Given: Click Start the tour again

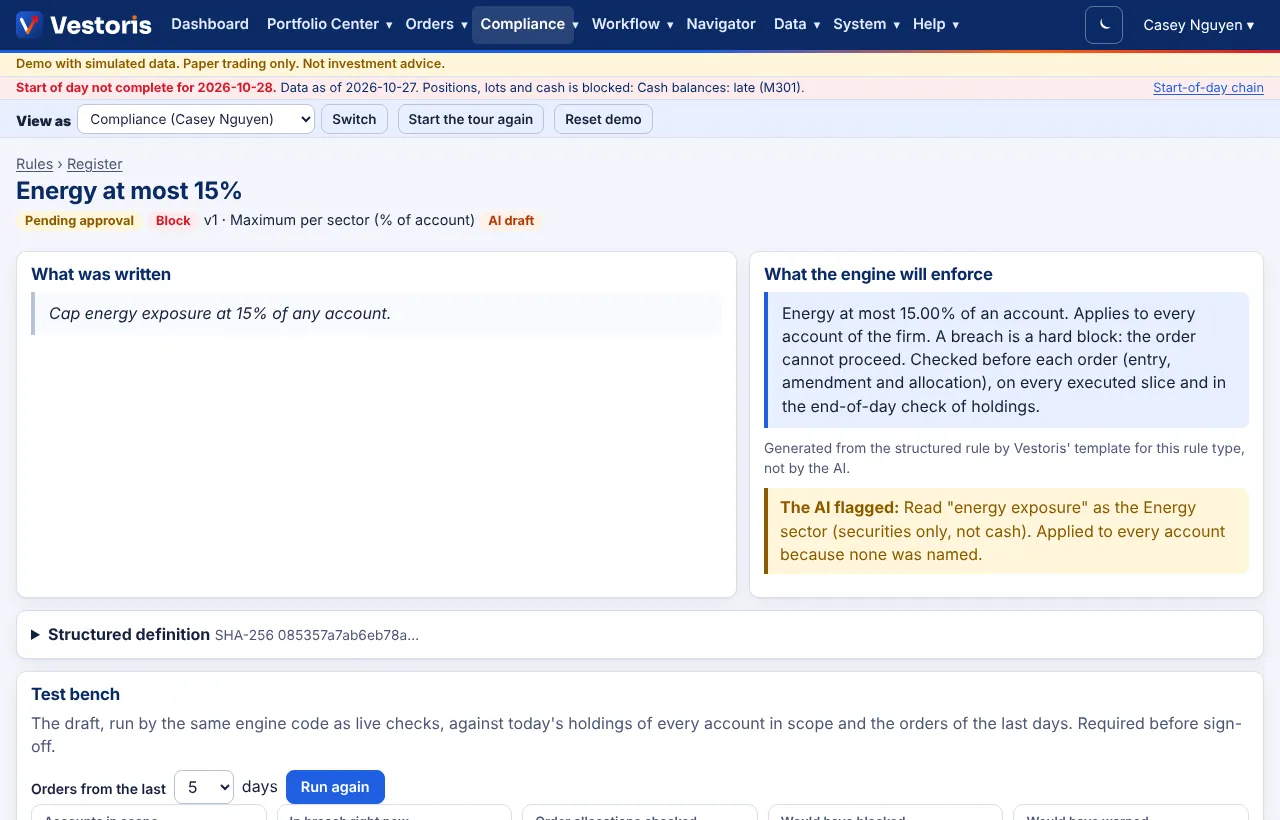Looking at the screenshot, I should [x=471, y=119].
